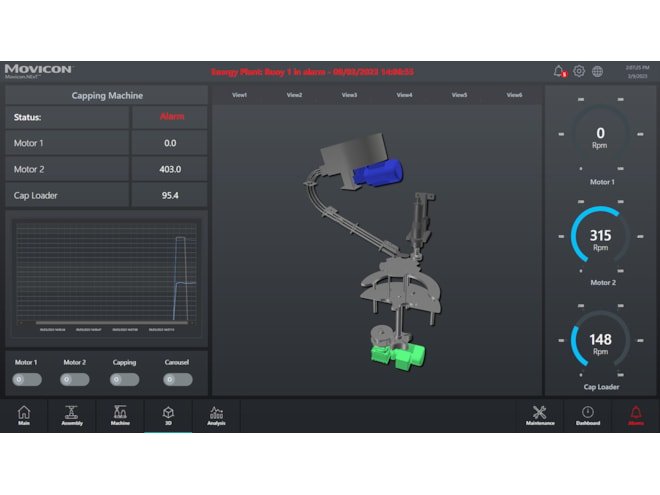660x495 pixels.
Task: Open the Main home screen
Action: click(24, 415)
